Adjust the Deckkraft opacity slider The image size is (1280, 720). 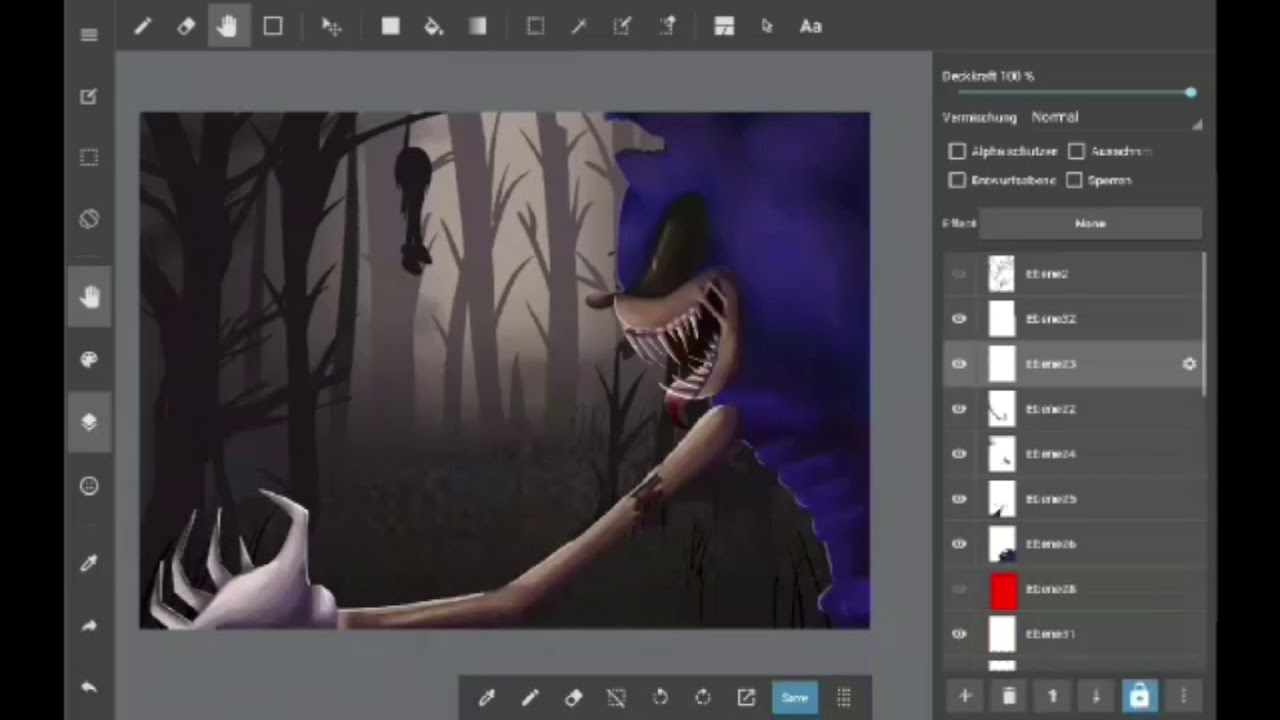click(x=1074, y=93)
